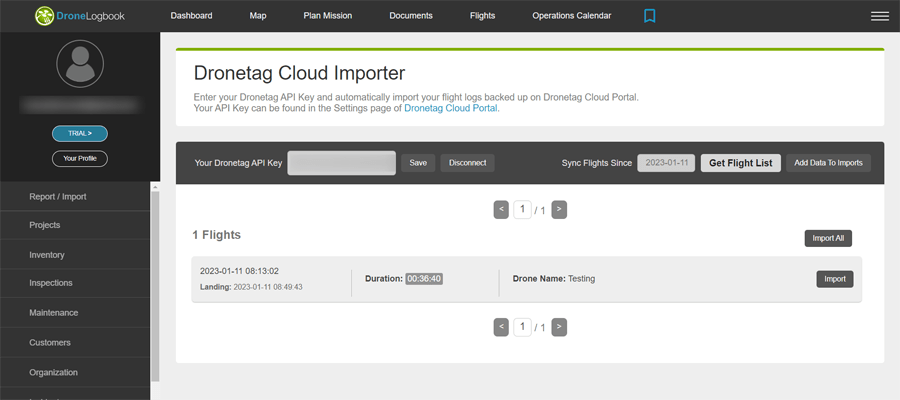The image size is (900, 400).
Task: Click the user avatar picture
Action: pos(80,64)
